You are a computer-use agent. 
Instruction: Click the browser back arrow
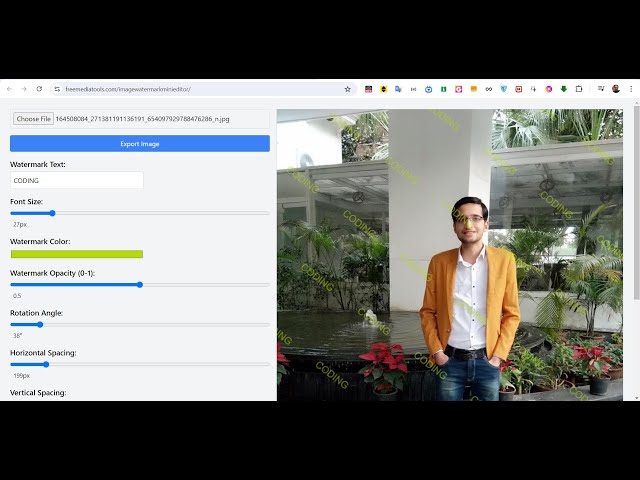(x=9, y=89)
